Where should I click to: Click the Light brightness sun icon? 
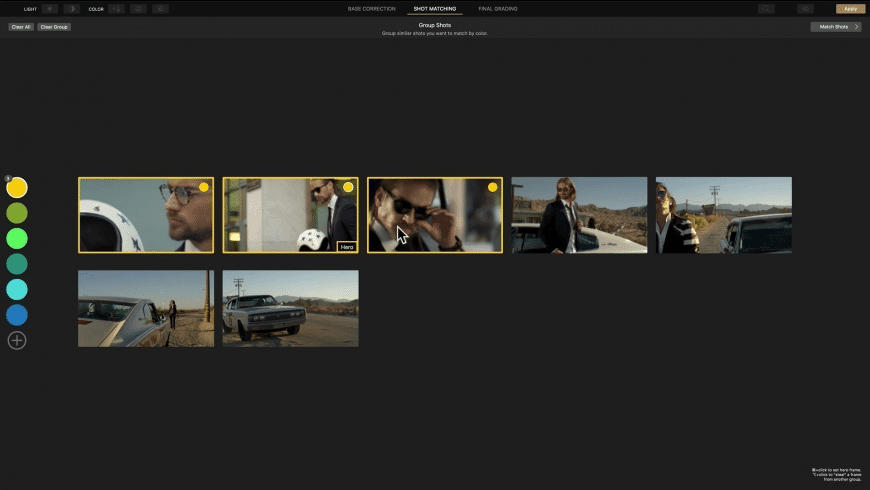pos(50,8)
